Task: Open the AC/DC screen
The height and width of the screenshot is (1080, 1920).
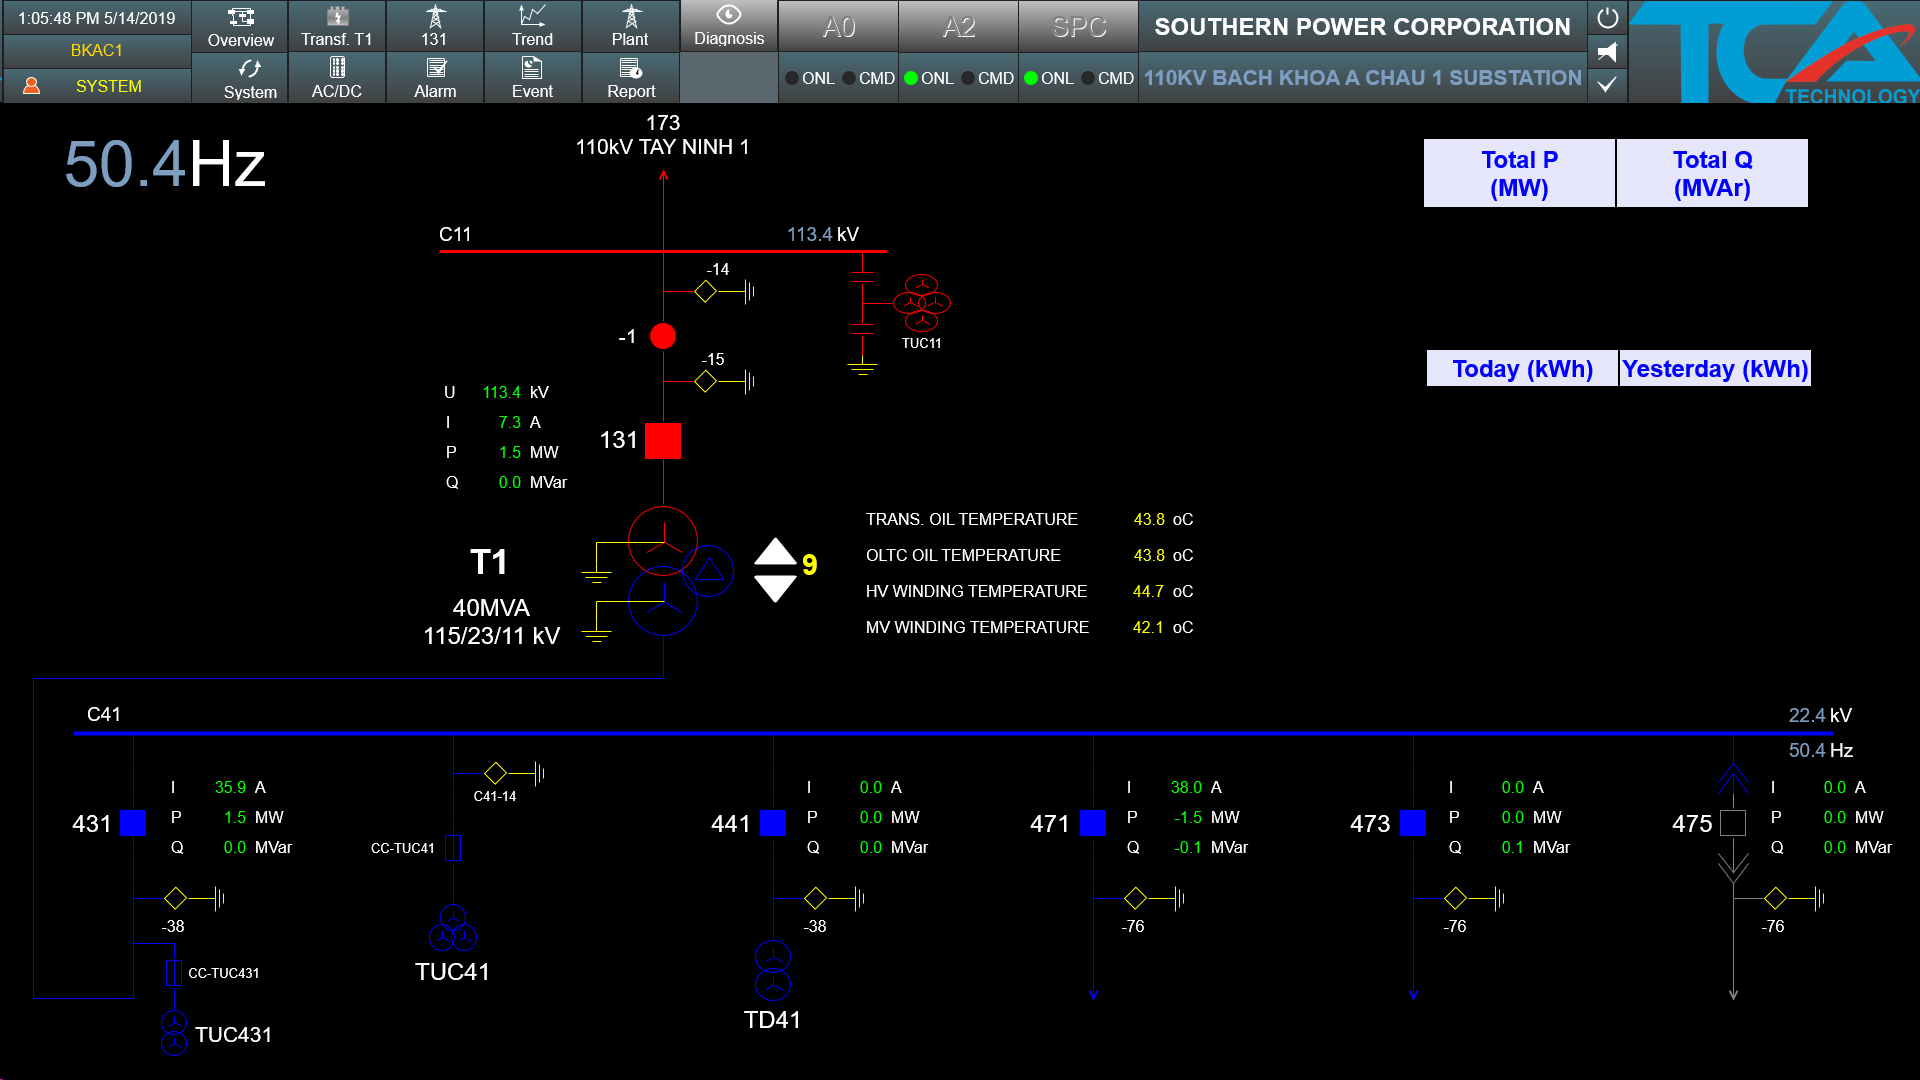Action: [x=337, y=79]
